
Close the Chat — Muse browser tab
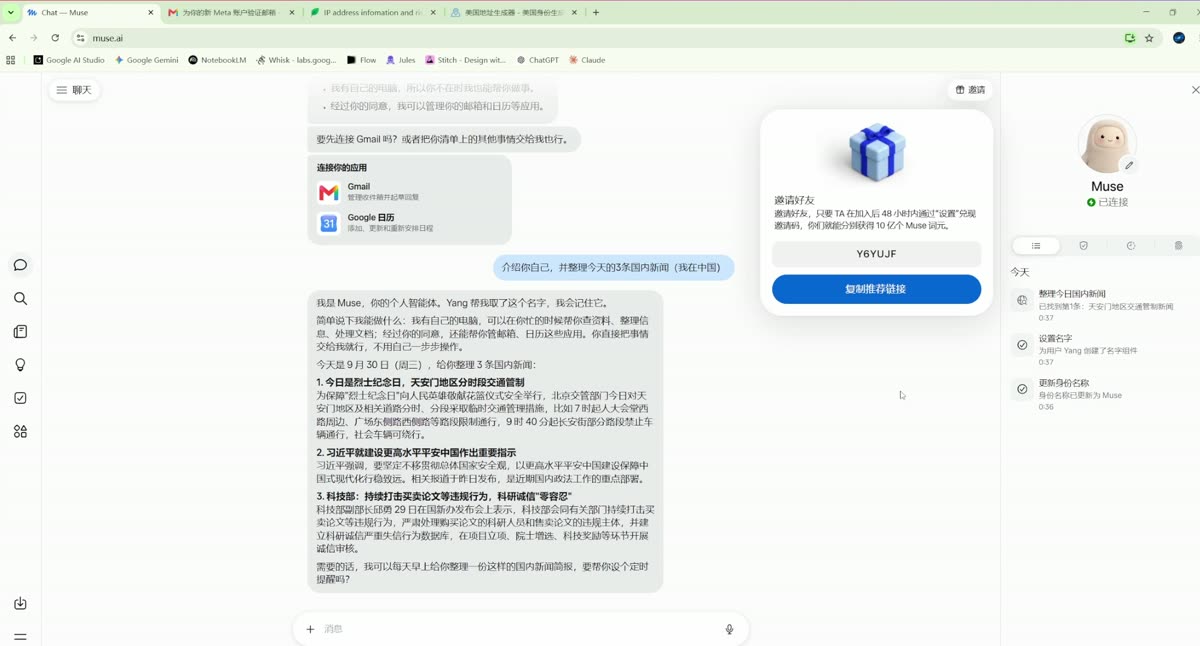point(151,12)
